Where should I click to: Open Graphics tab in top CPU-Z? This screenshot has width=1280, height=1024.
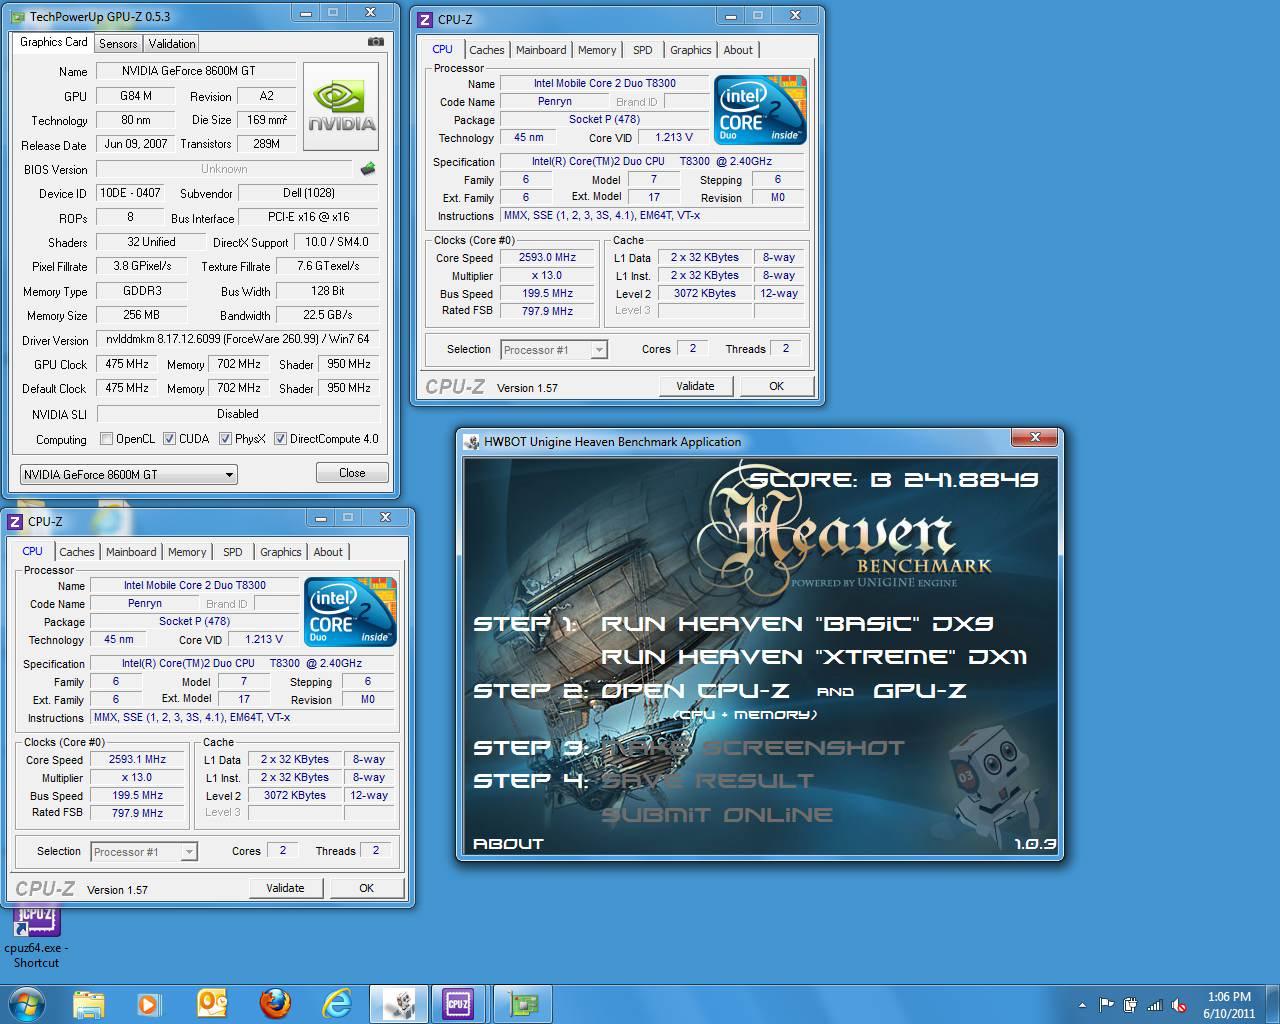(691, 50)
